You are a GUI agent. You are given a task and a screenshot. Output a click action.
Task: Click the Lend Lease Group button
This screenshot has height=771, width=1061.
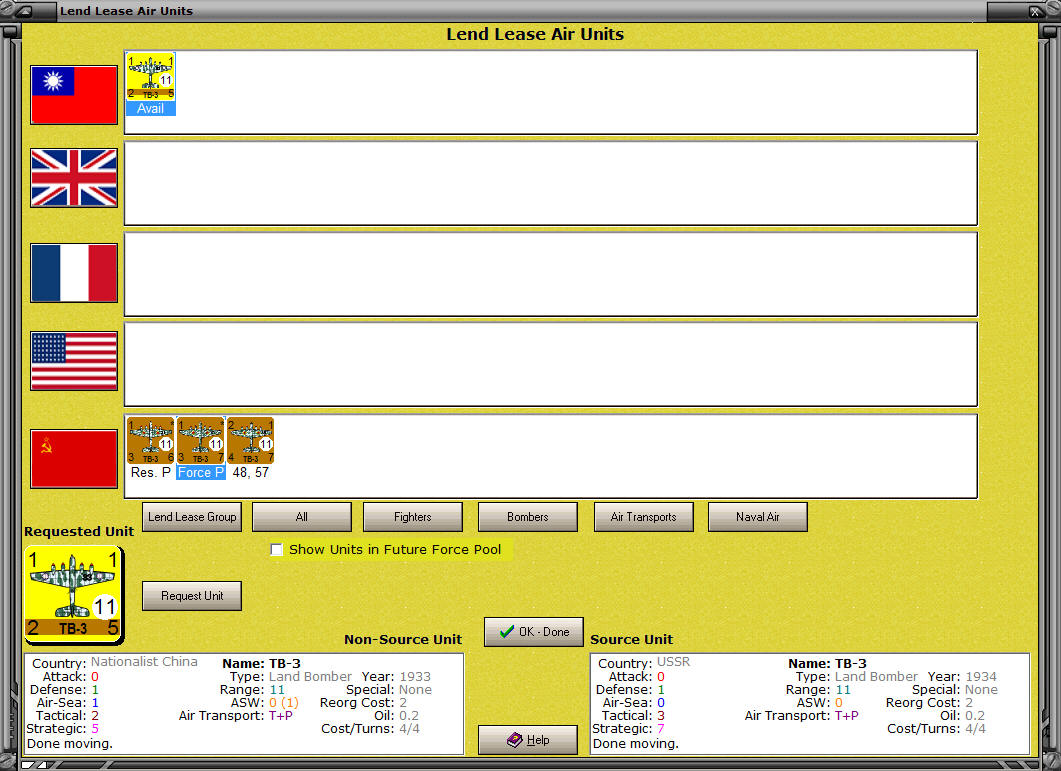click(x=192, y=517)
